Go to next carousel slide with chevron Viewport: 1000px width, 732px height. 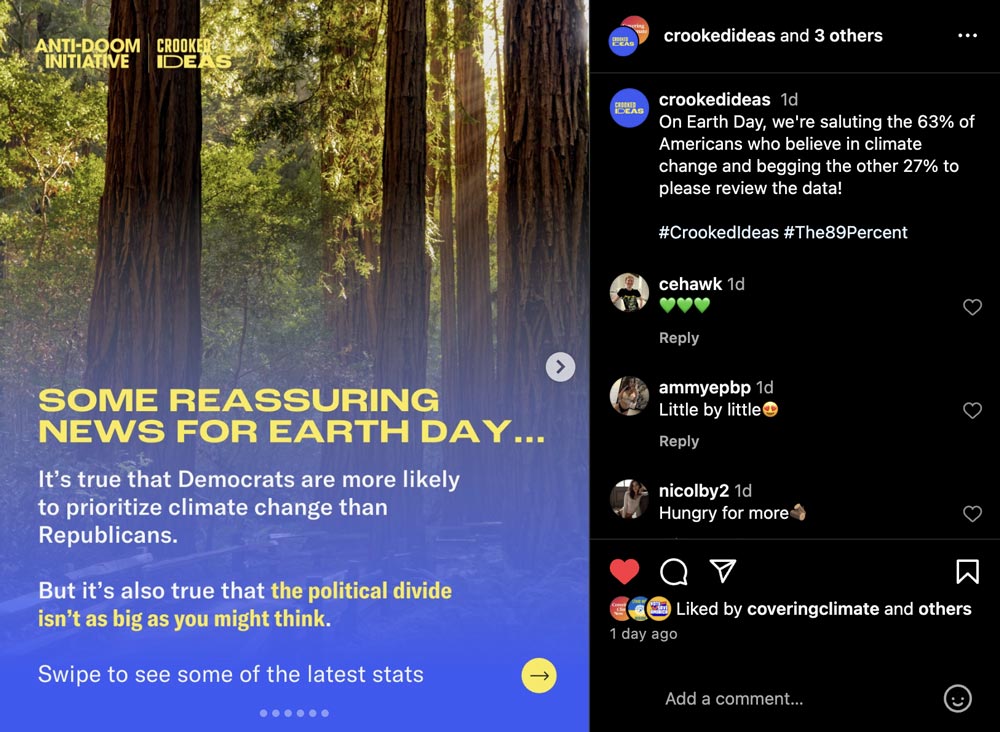[x=561, y=367]
